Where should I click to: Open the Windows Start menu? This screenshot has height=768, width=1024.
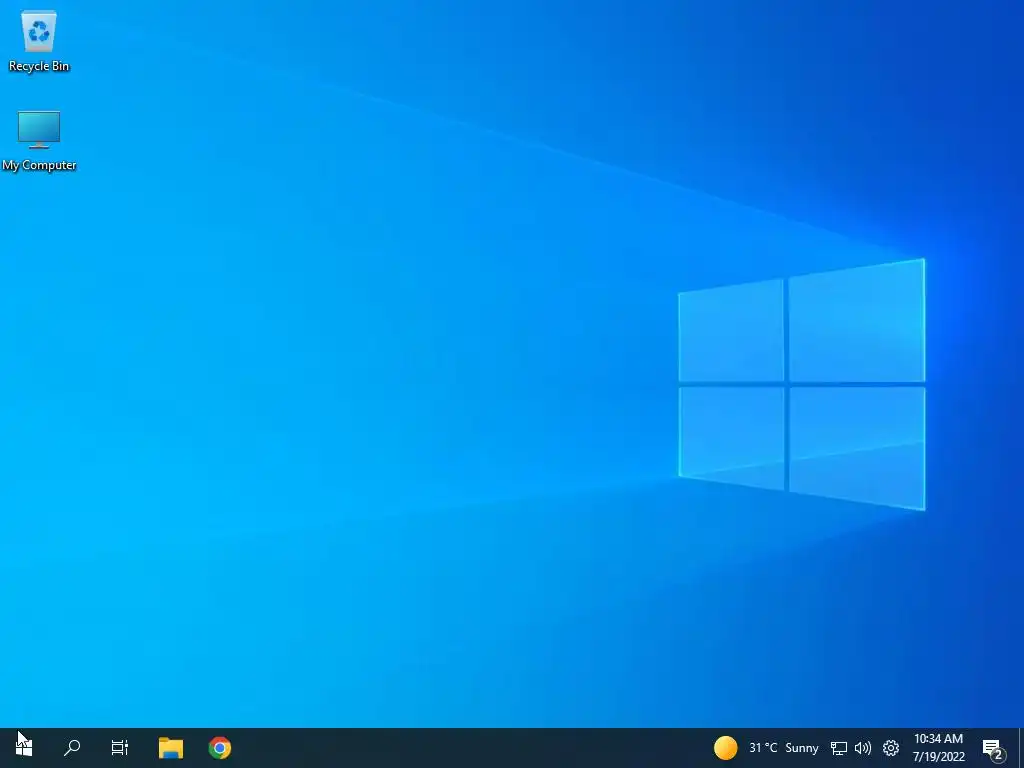coord(24,748)
